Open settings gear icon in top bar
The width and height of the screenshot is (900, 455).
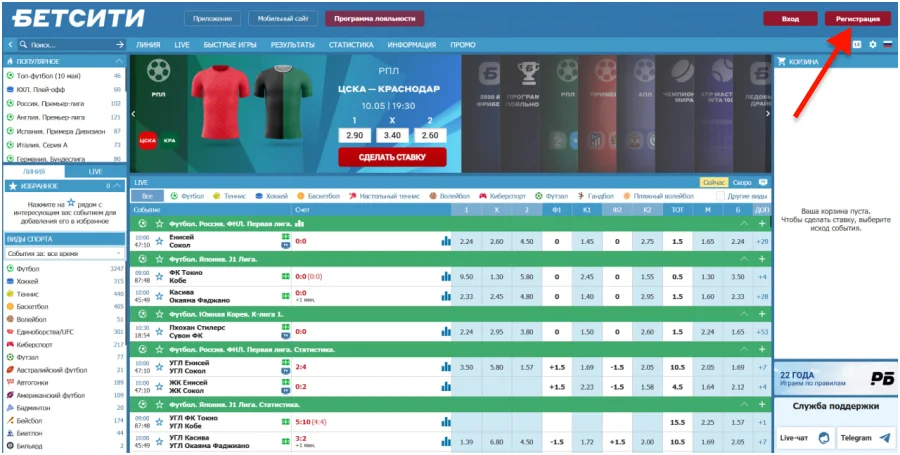click(x=872, y=44)
